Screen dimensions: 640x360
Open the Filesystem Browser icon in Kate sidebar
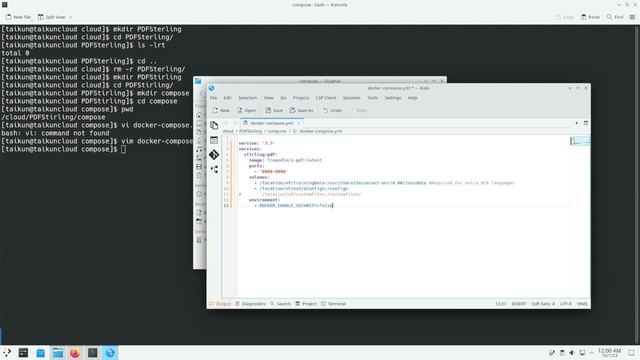click(214, 140)
